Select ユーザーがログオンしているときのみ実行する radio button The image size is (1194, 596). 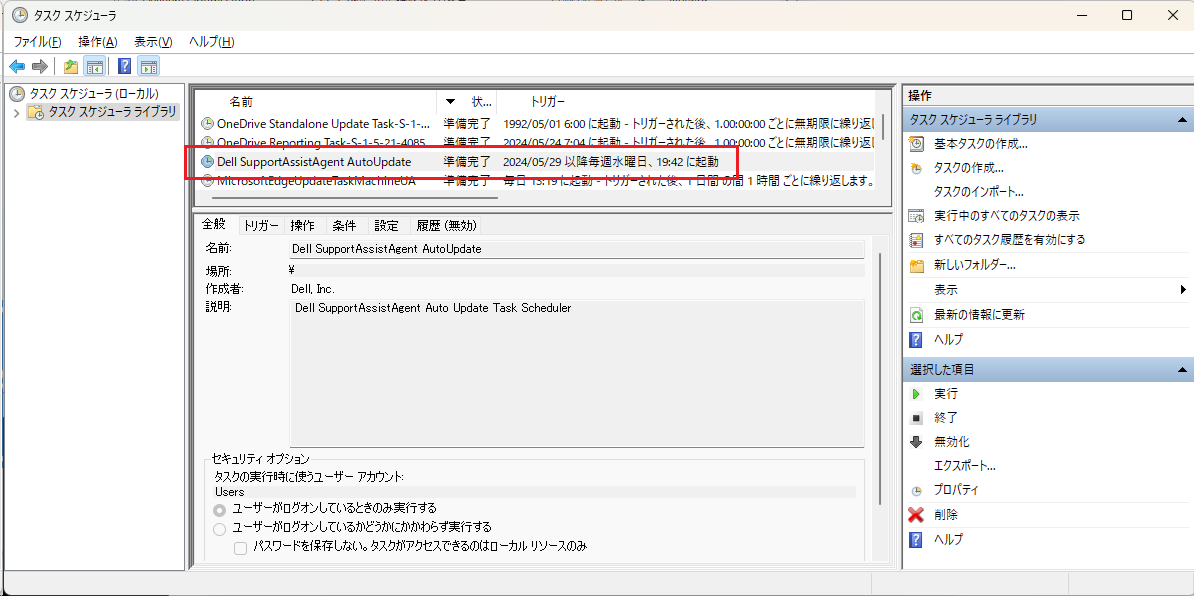tap(220, 509)
